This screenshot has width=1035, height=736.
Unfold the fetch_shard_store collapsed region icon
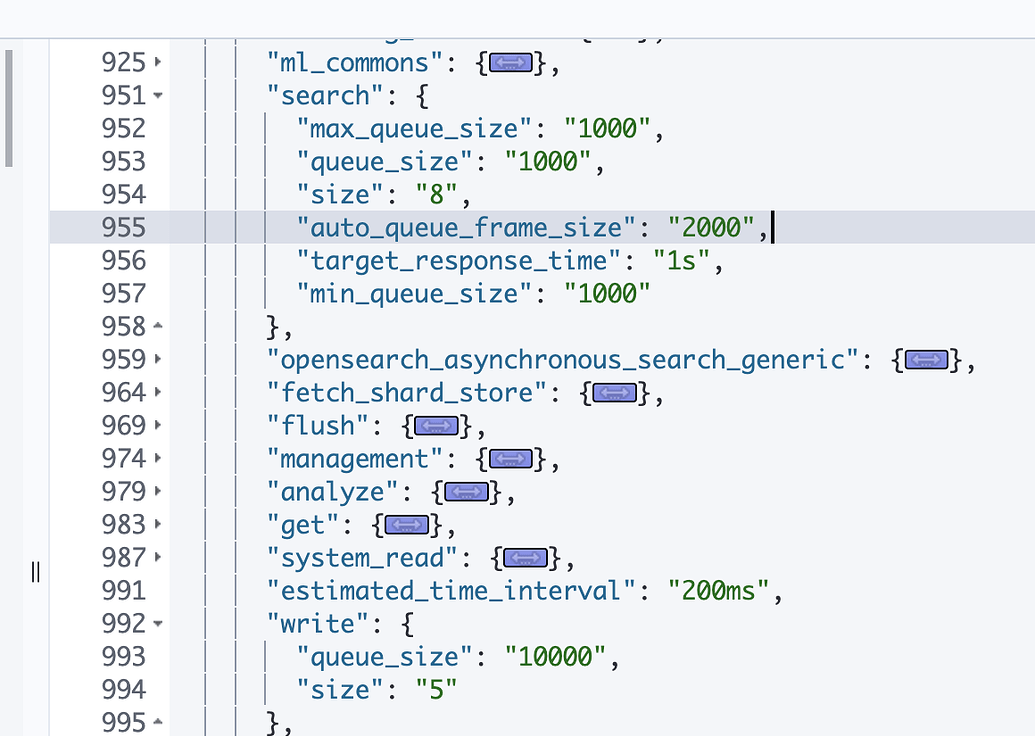pos(613,393)
